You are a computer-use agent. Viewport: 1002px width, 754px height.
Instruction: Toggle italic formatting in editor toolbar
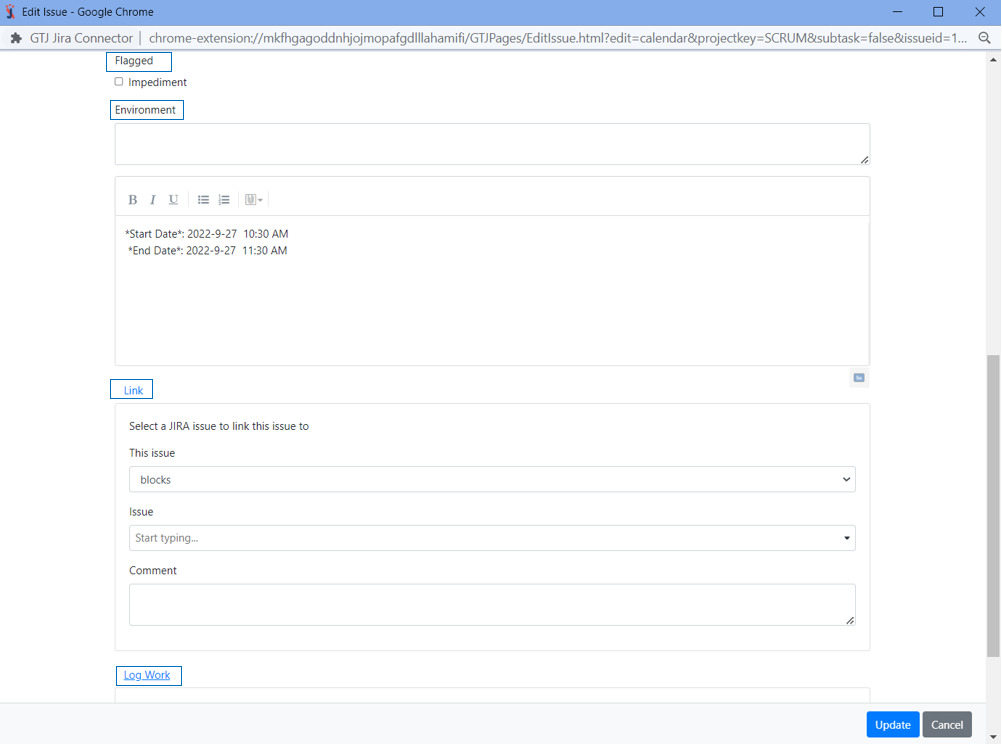(153, 200)
